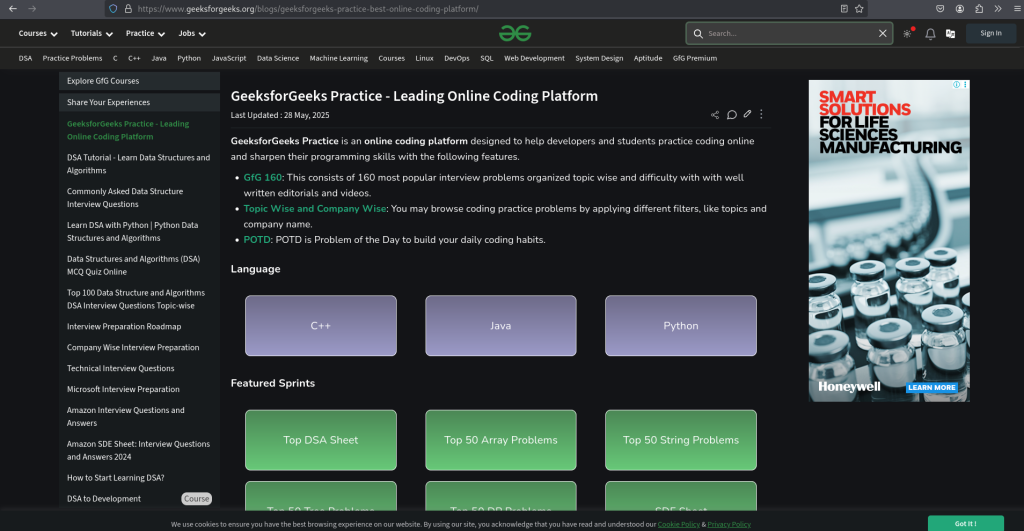Open the language translate icon
This screenshot has height=531, width=1024.
click(950, 34)
